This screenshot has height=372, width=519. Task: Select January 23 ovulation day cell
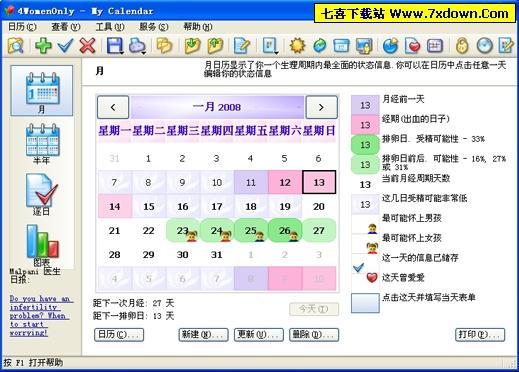tap(183, 230)
